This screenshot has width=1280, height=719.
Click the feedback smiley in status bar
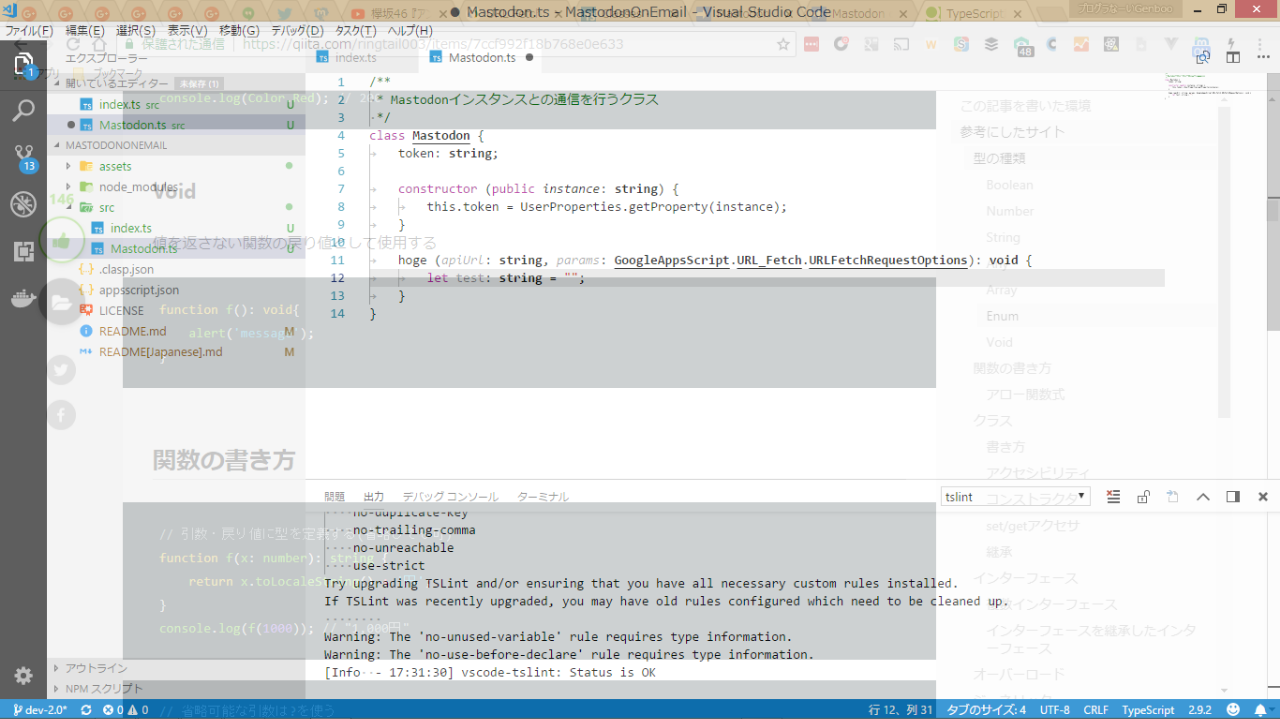1234,710
